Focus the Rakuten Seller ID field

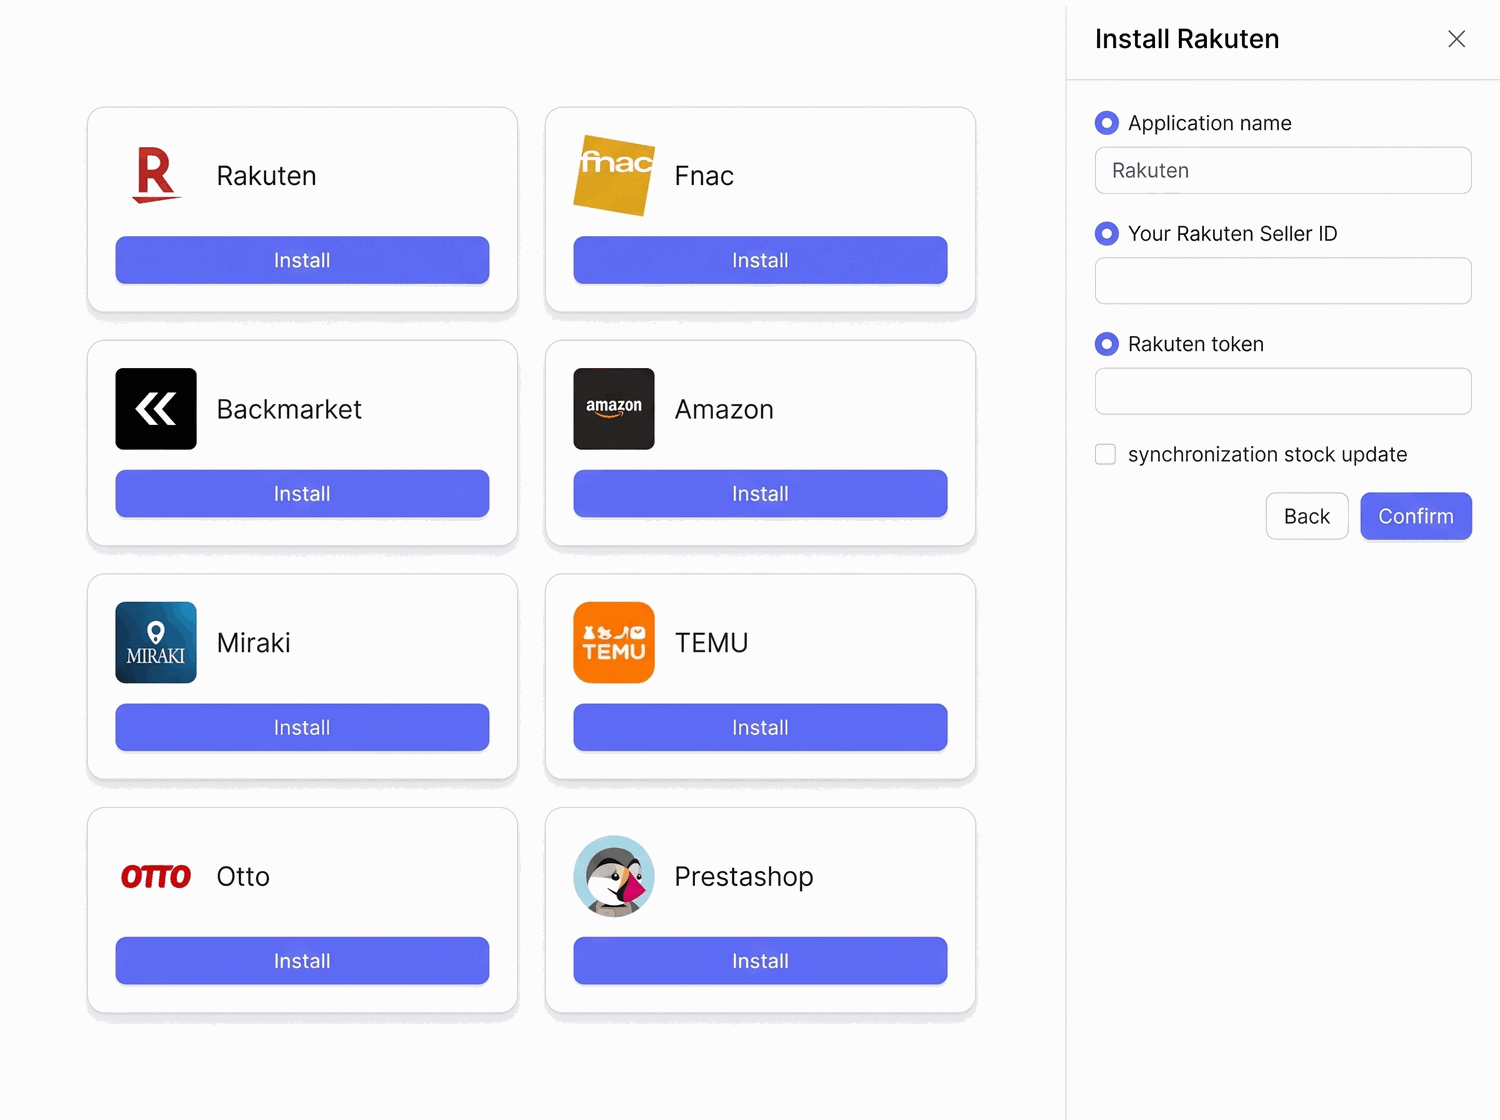click(x=1283, y=281)
